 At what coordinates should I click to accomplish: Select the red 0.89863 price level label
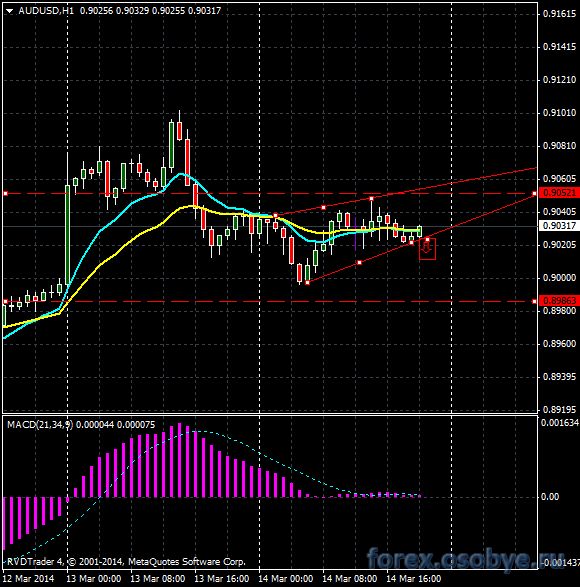(559, 301)
